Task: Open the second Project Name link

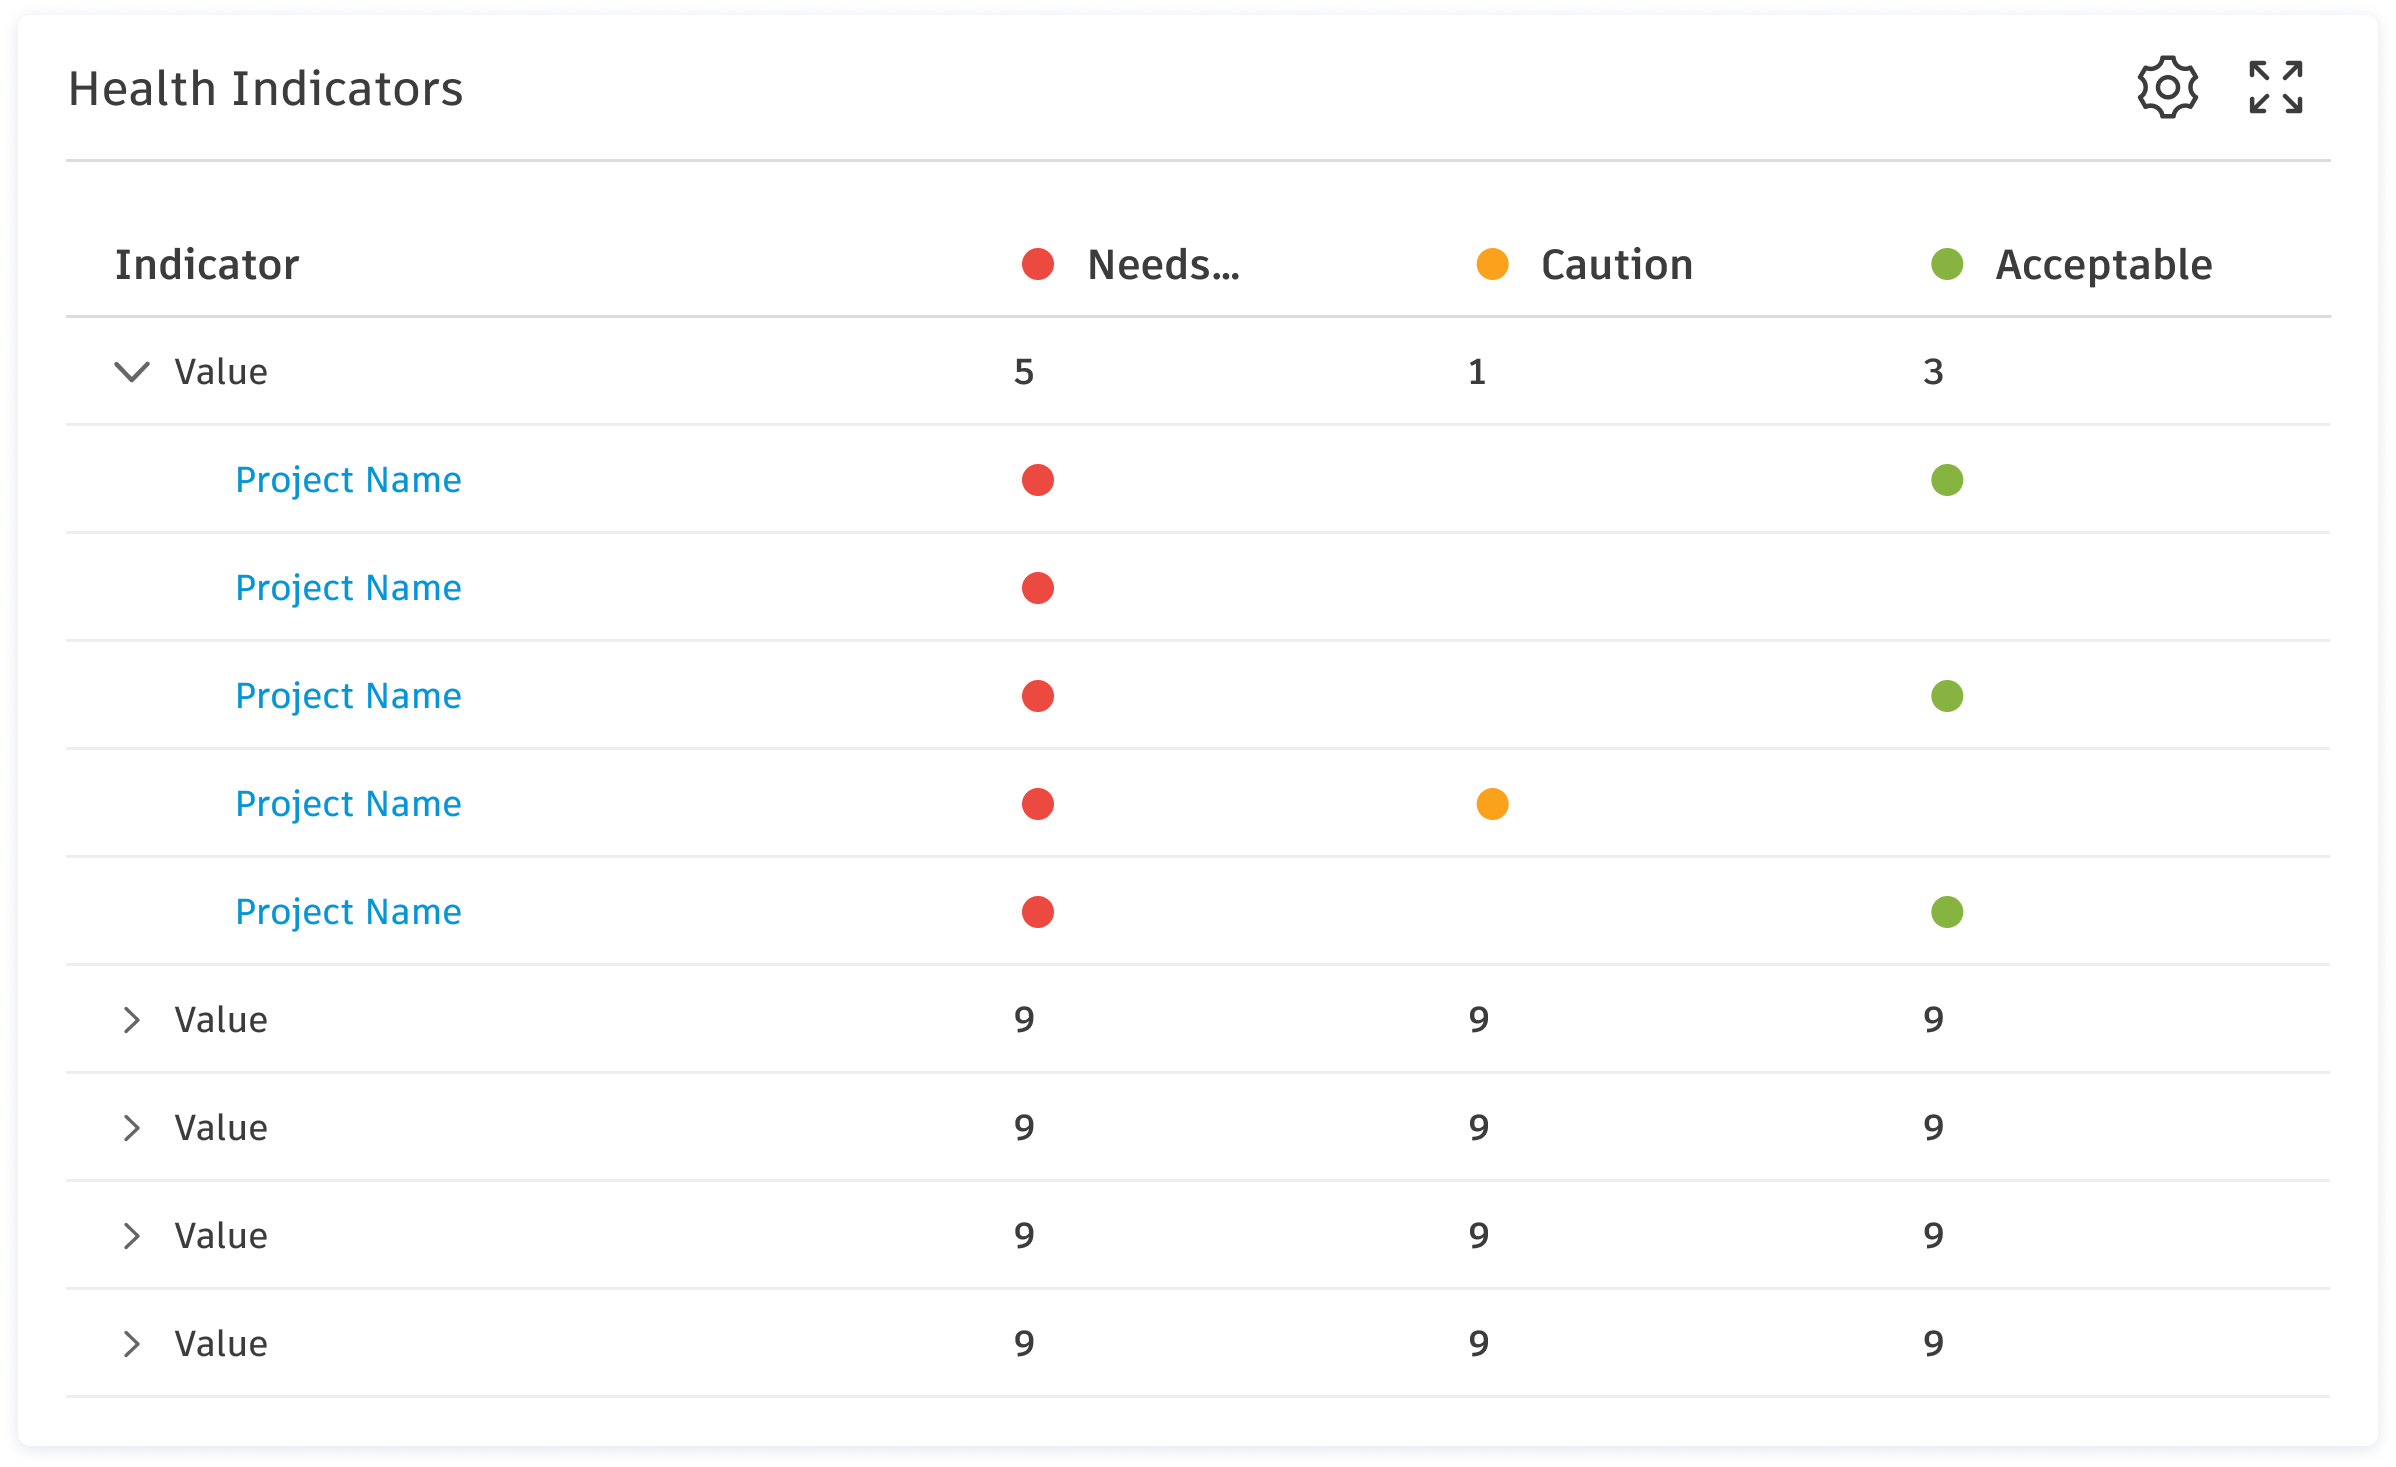Action: pos(348,588)
